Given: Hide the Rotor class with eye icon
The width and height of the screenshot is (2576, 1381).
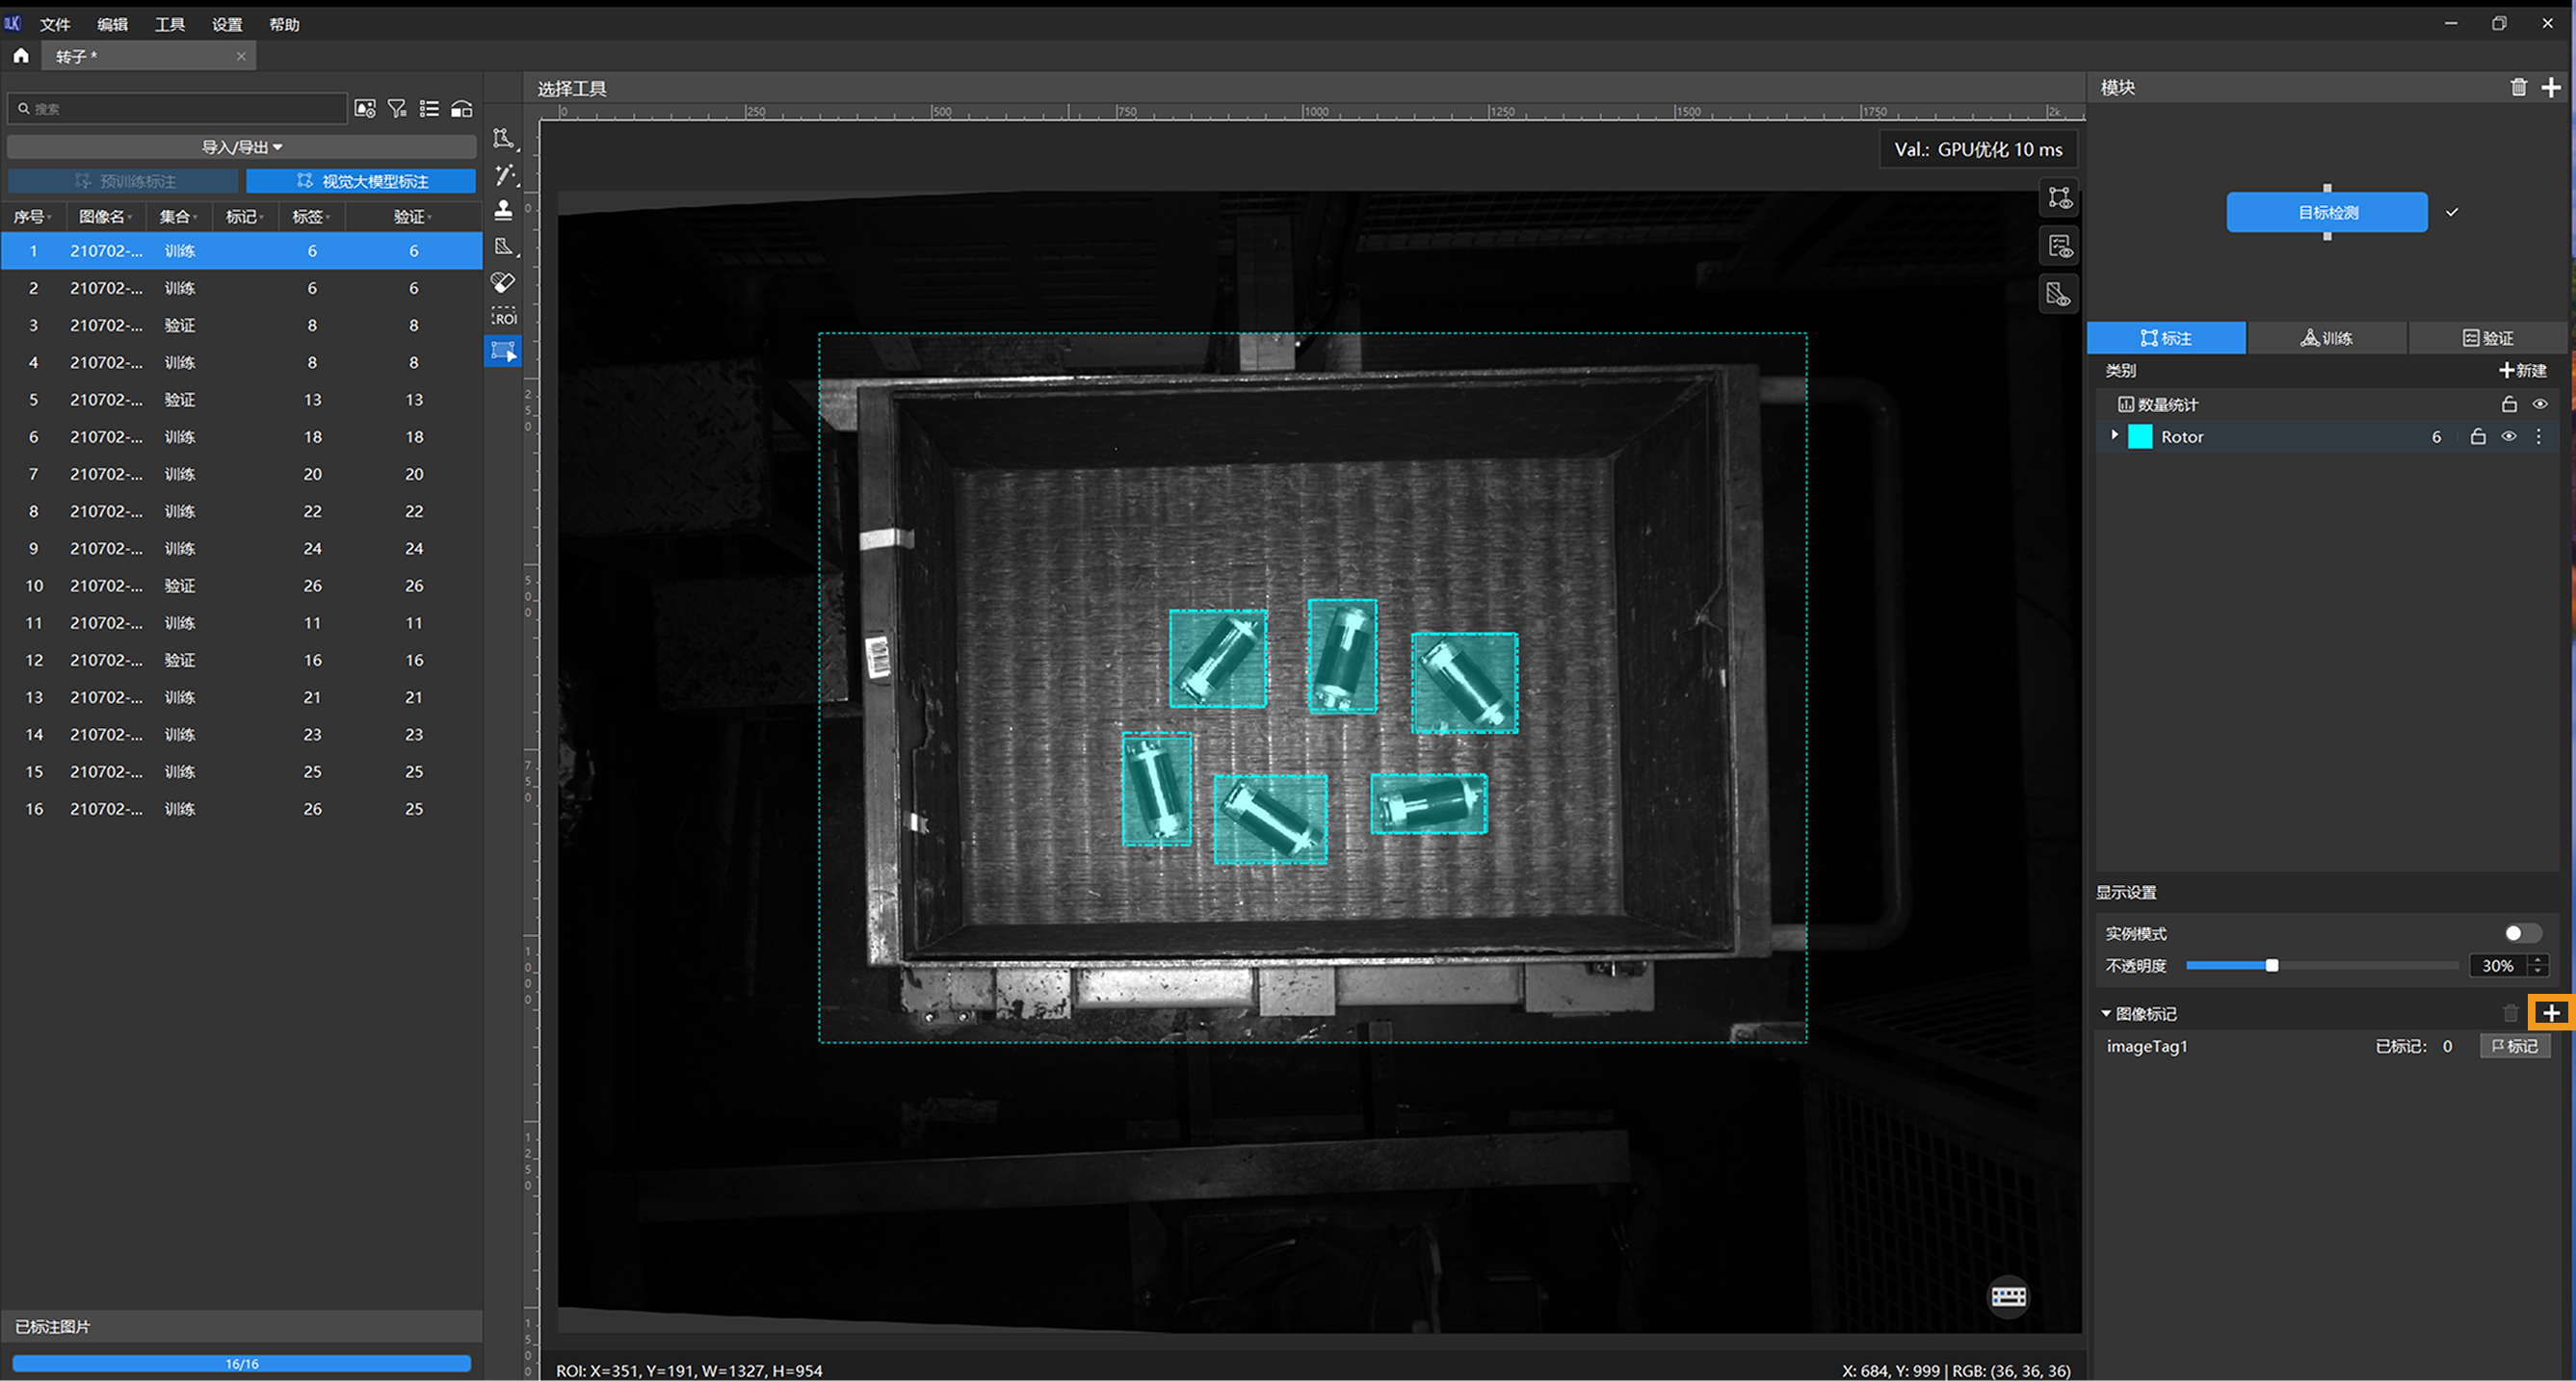Looking at the screenshot, I should pos(2509,437).
